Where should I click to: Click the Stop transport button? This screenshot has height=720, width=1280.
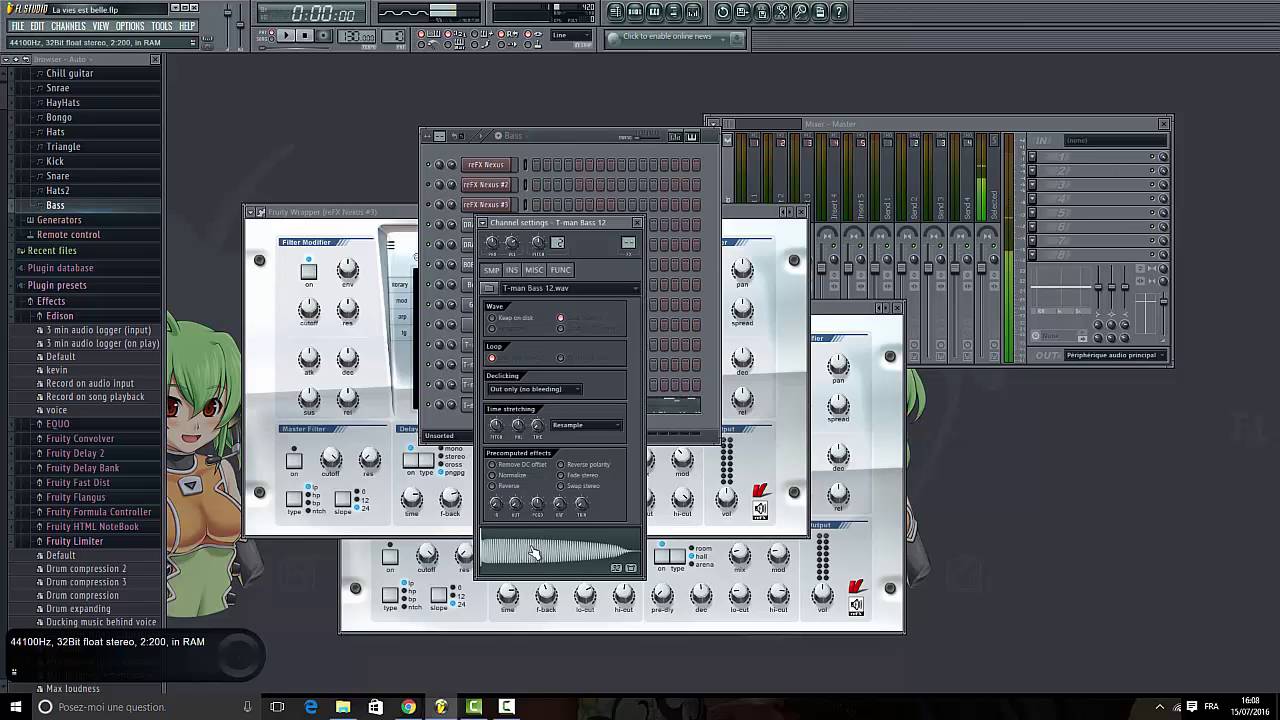(305, 36)
